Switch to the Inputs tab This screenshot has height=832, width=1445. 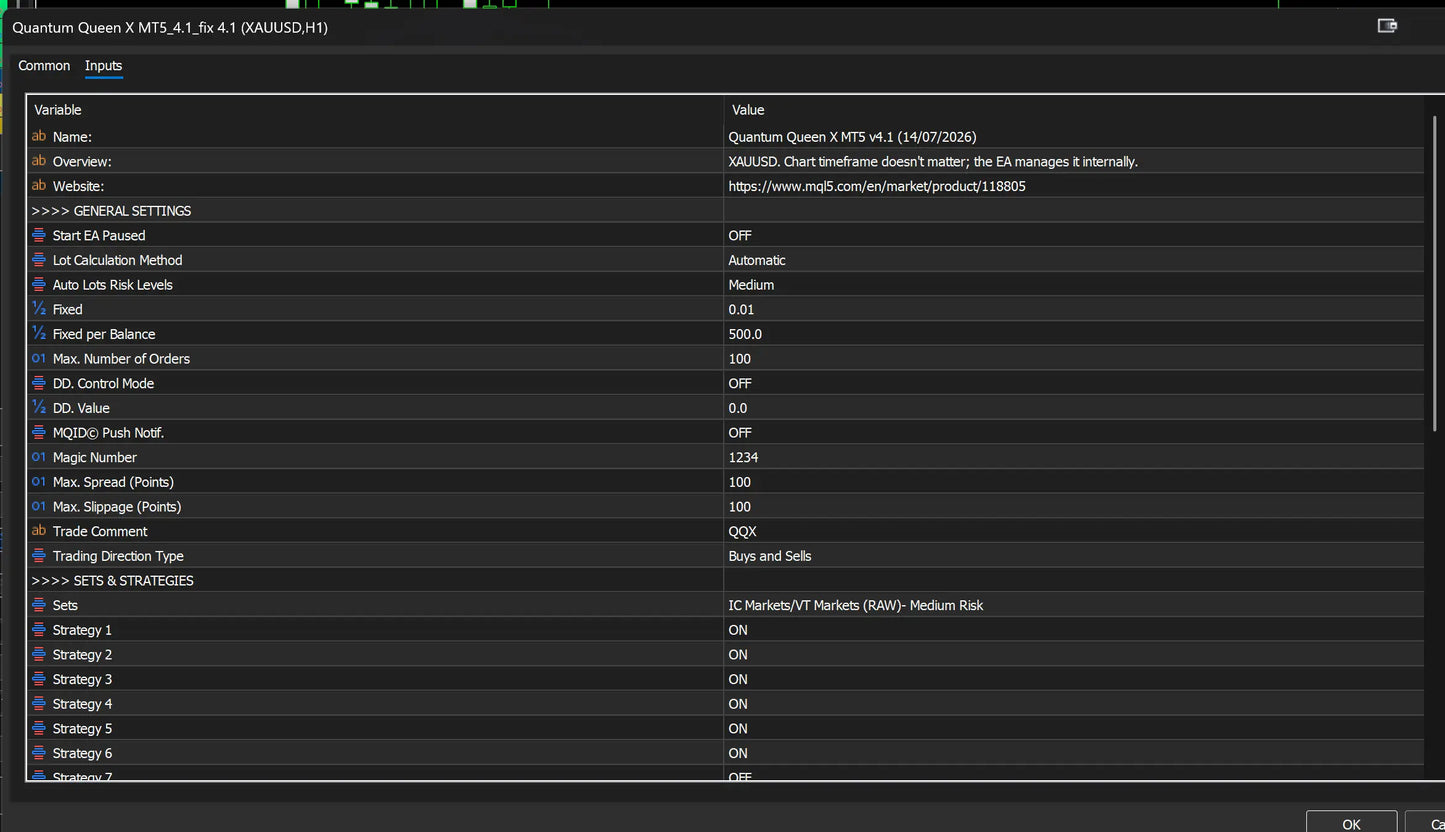(x=103, y=66)
